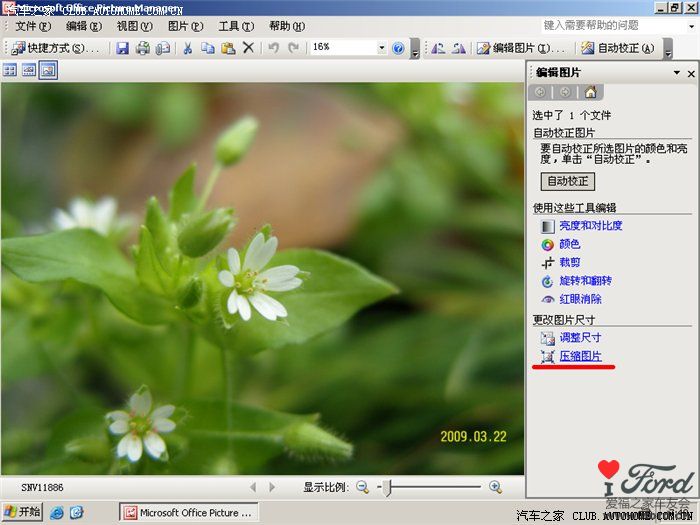The image size is (700, 525).
Task: Open 压缩图片 compress link
Action: click(580, 356)
